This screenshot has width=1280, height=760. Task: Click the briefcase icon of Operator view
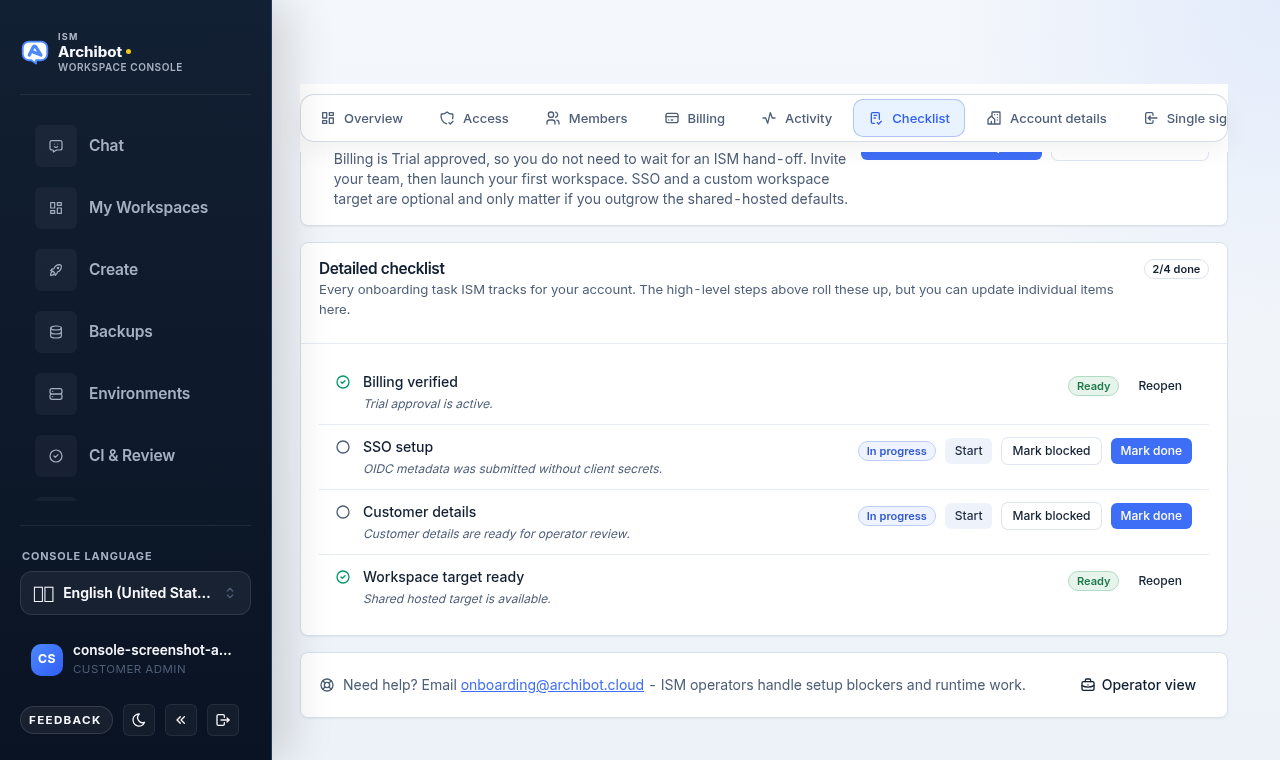[x=1088, y=685]
